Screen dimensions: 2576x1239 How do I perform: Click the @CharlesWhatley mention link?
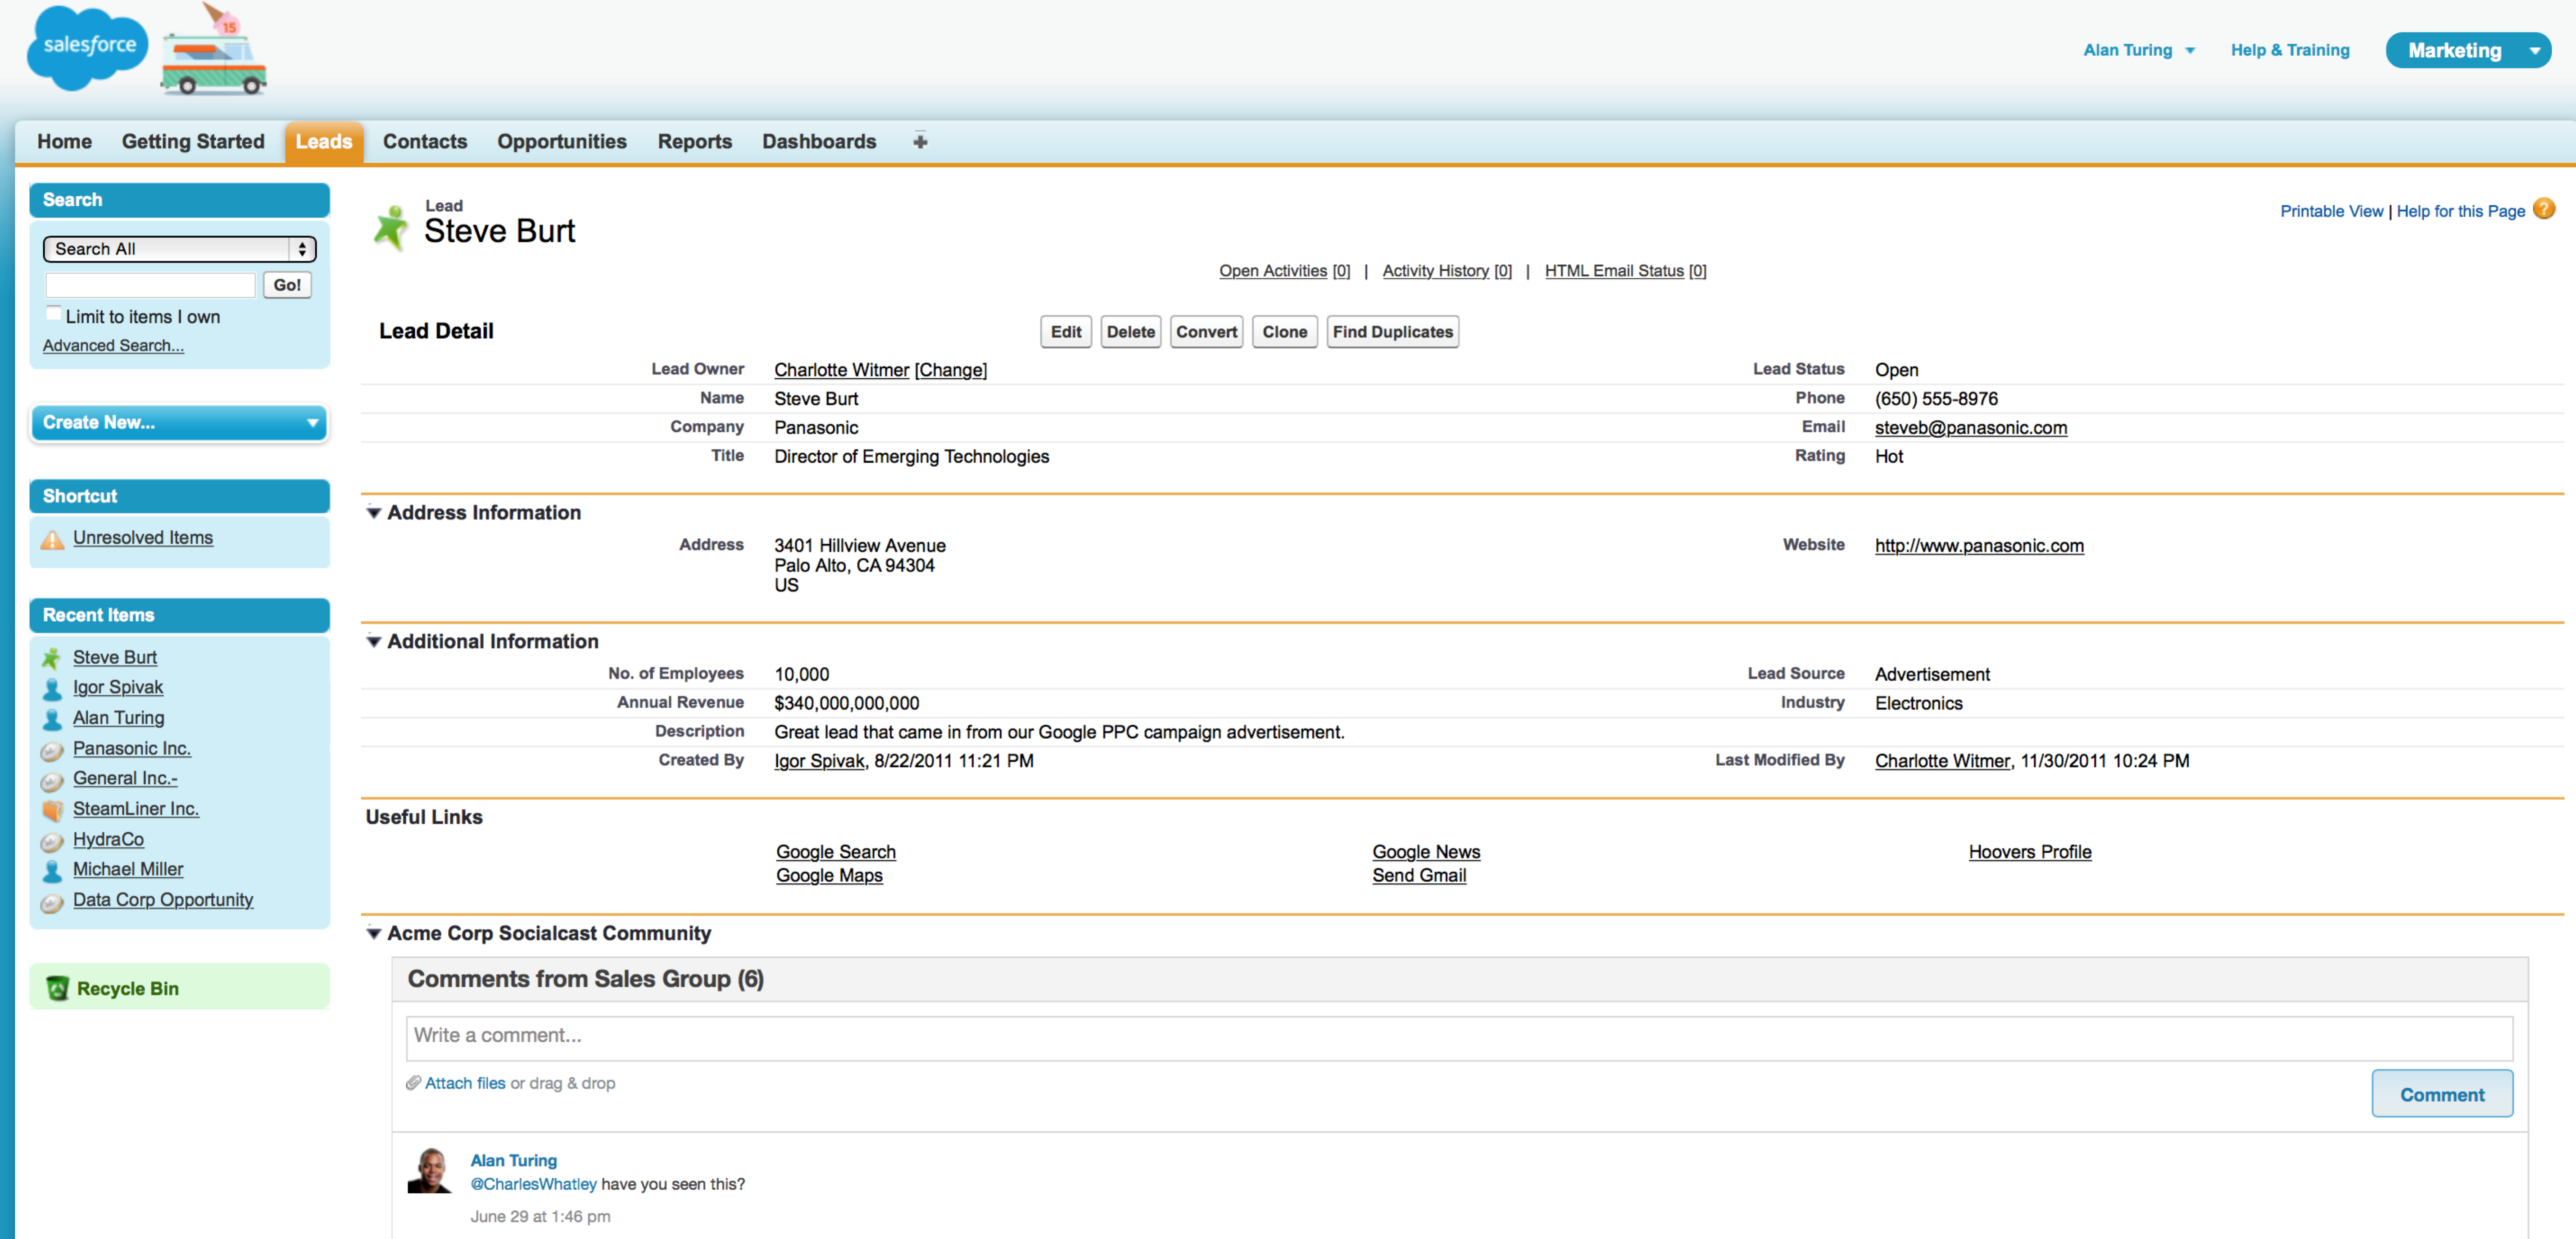[x=533, y=1184]
